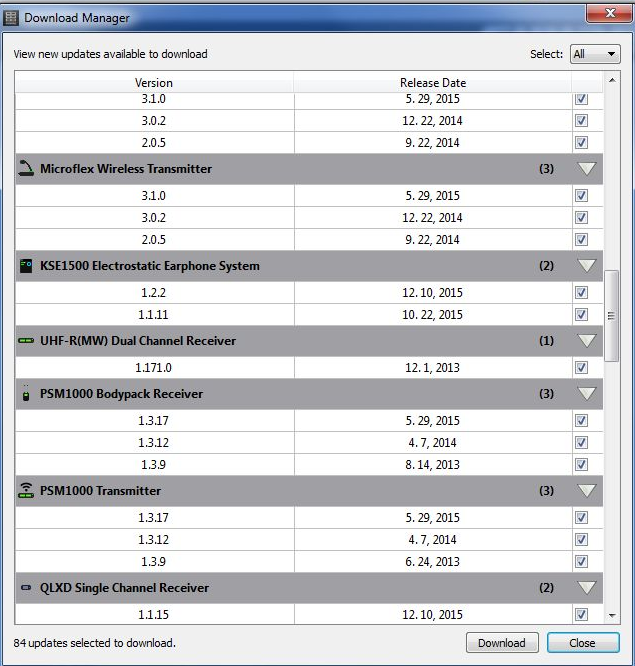Click the scroll up arrow of the list

[612, 80]
